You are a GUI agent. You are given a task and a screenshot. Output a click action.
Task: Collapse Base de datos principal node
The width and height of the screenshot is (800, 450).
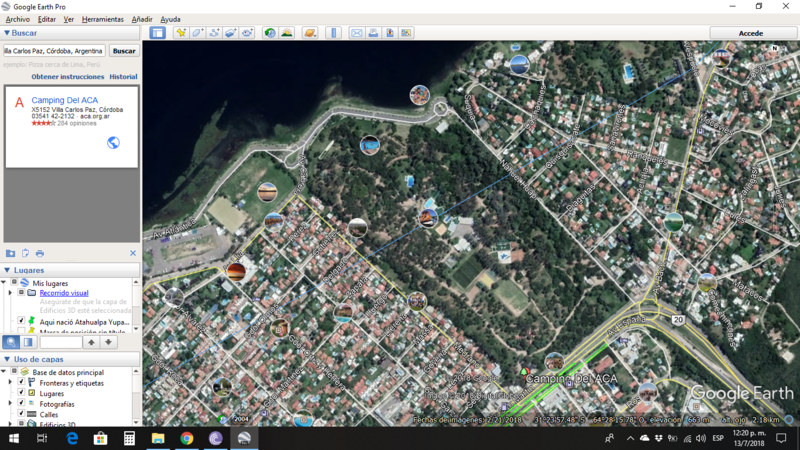tap(4, 371)
